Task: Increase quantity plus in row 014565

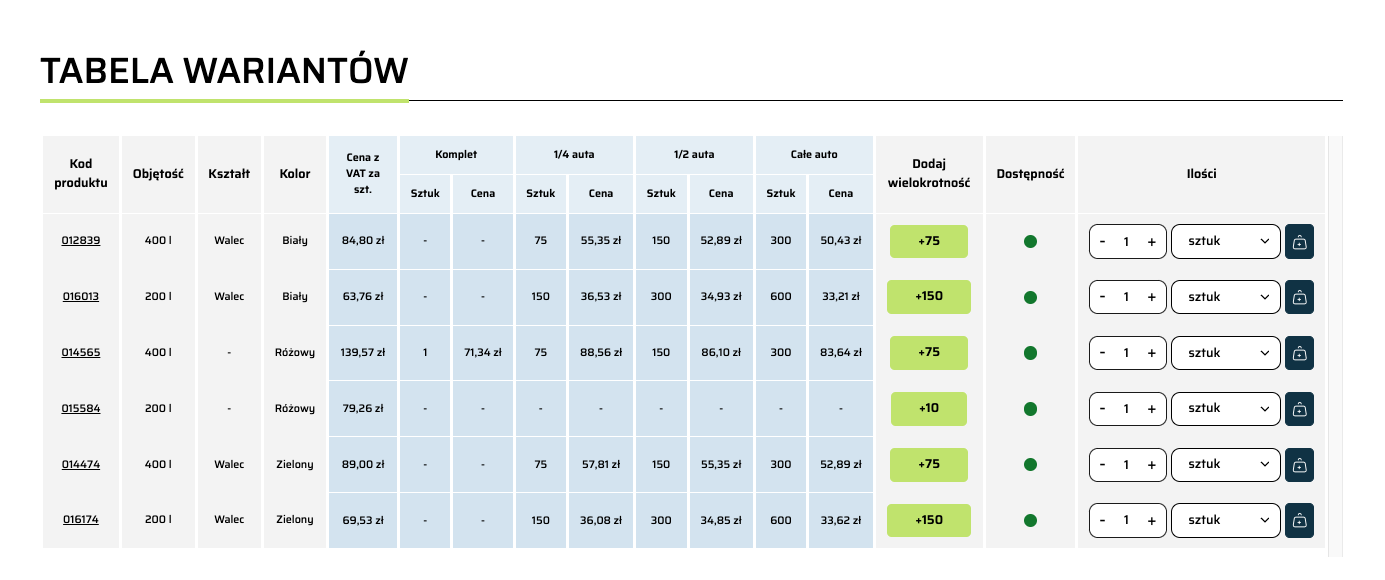Action: [1151, 353]
